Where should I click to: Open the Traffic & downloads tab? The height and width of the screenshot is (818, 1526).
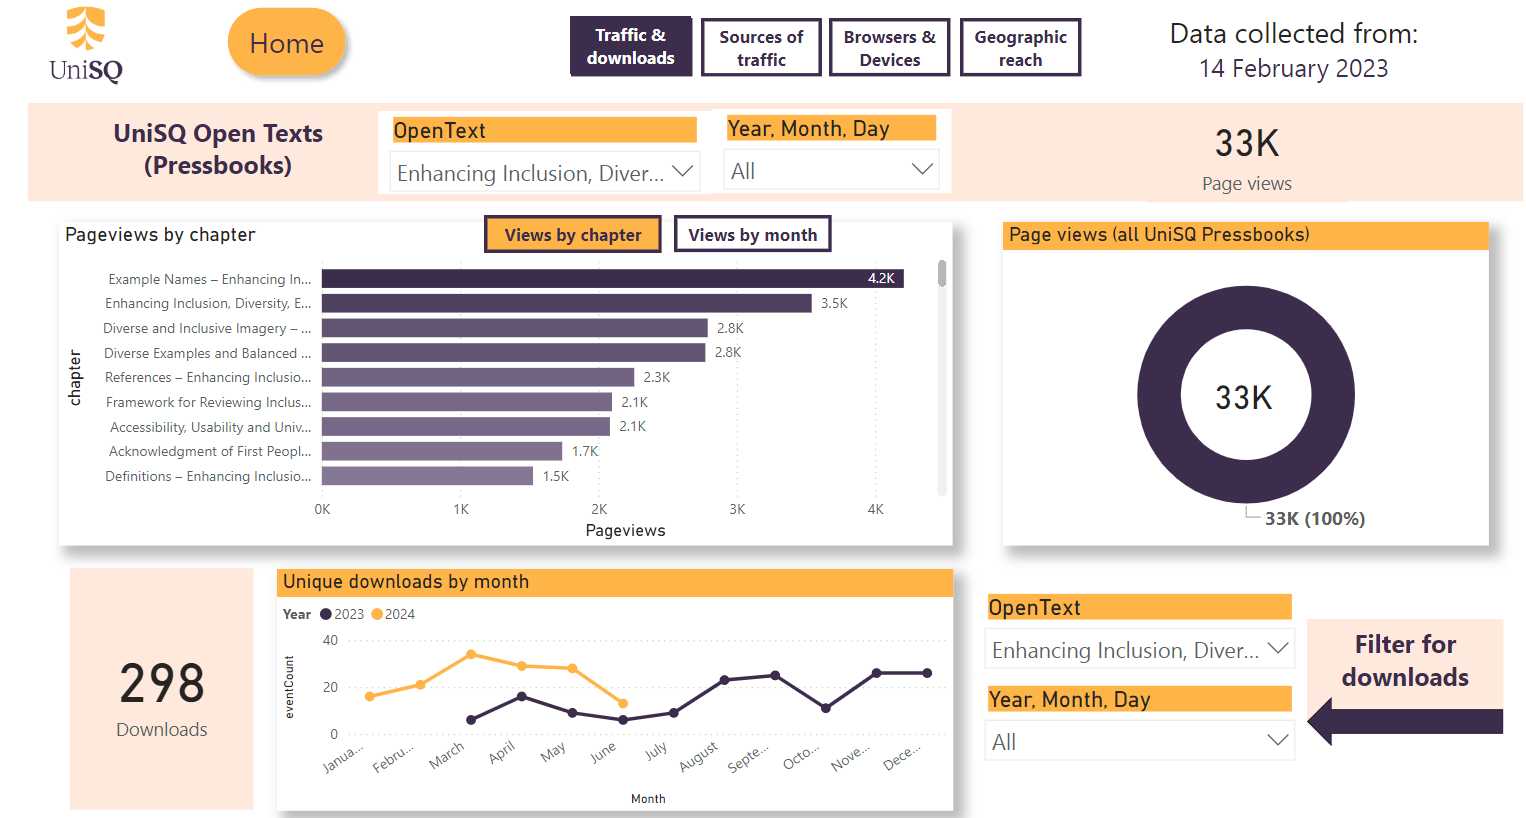coord(631,46)
